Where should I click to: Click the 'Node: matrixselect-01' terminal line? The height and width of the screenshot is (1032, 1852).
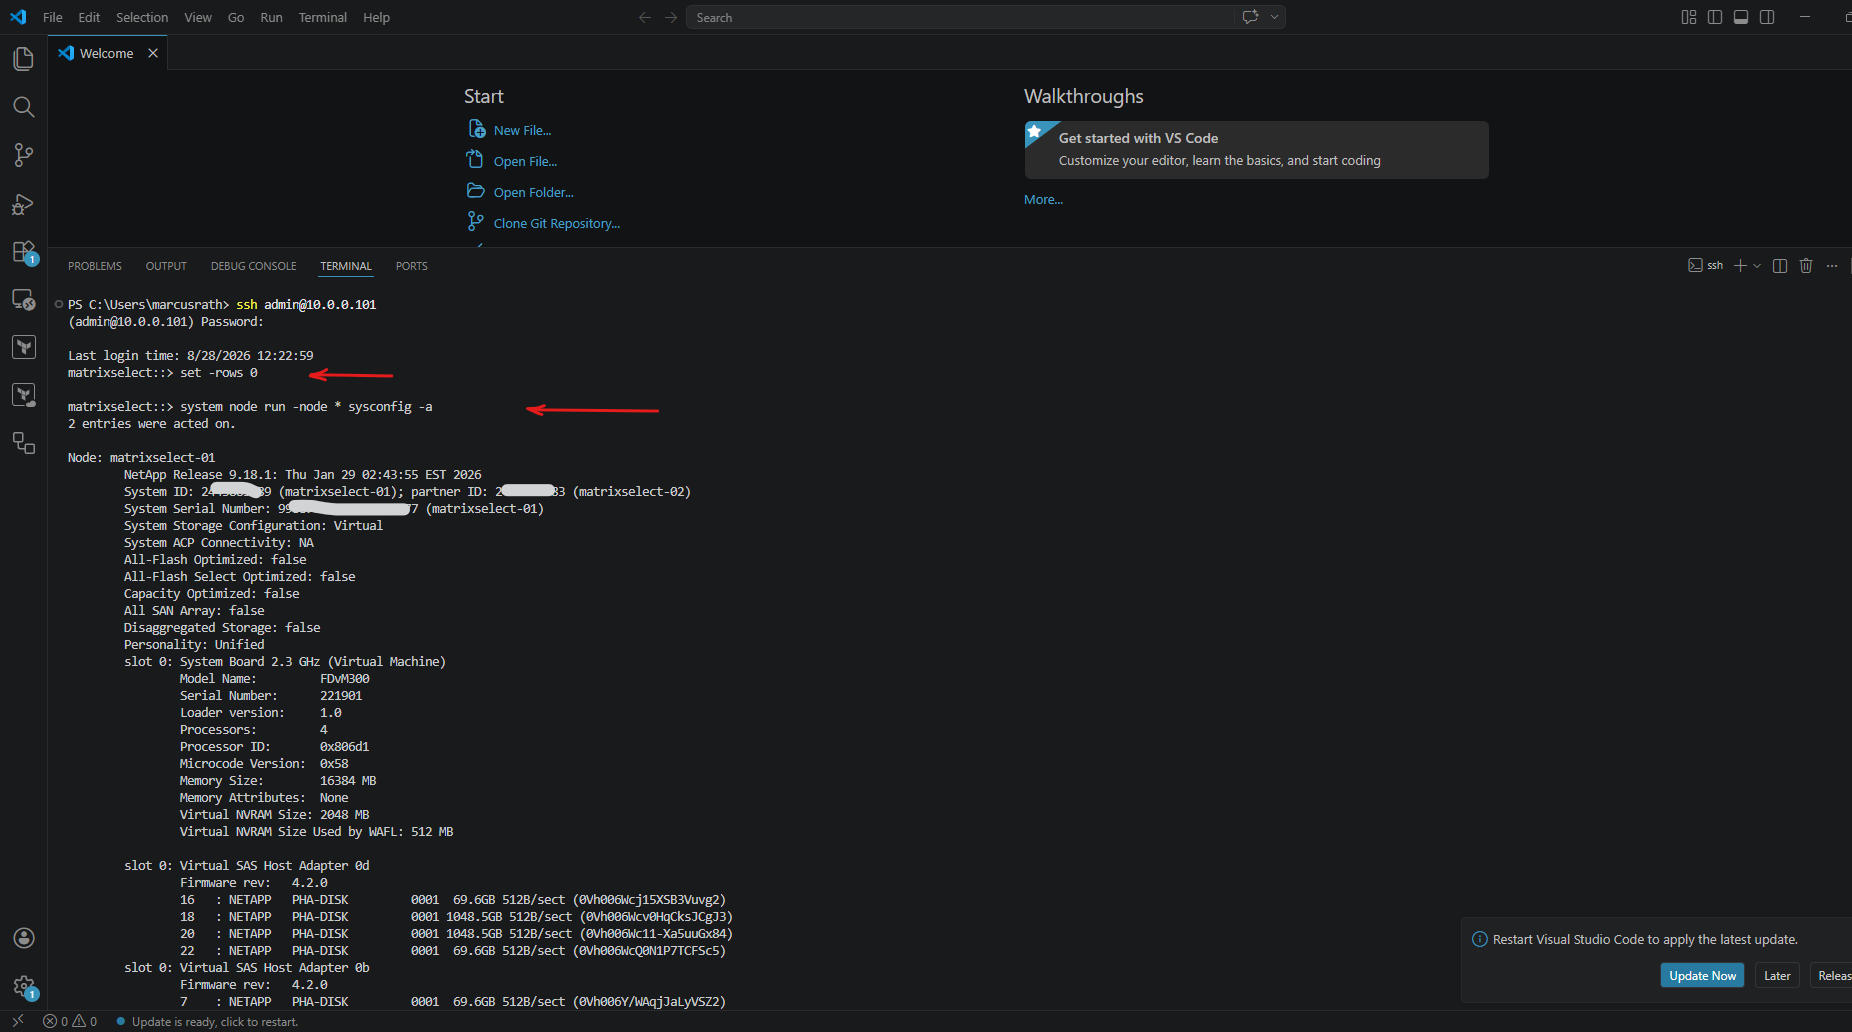[x=141, y=458]
